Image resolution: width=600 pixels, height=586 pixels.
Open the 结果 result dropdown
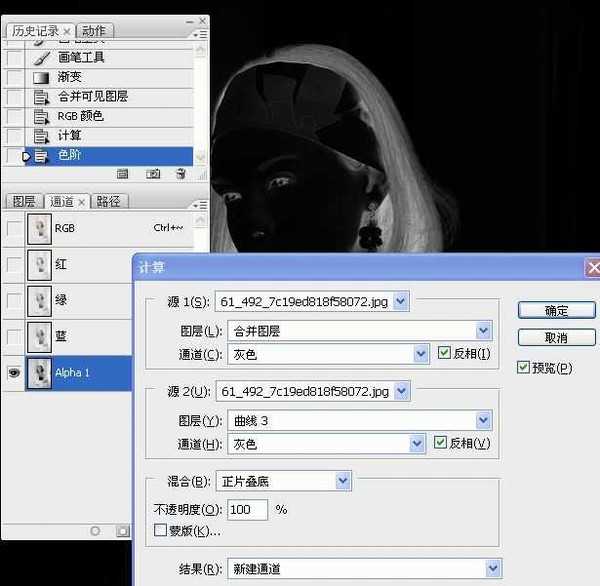click(x=493, y=569)
